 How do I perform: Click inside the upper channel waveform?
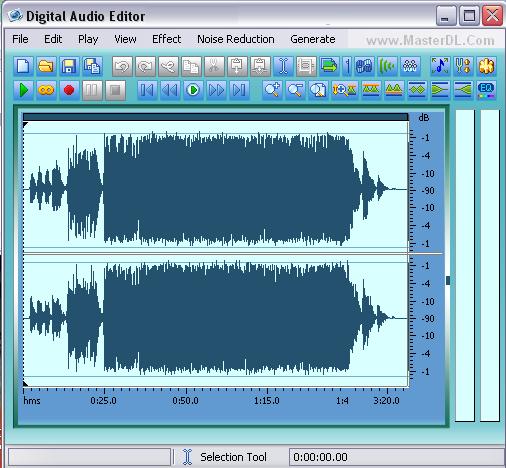(x=215, y=189)
